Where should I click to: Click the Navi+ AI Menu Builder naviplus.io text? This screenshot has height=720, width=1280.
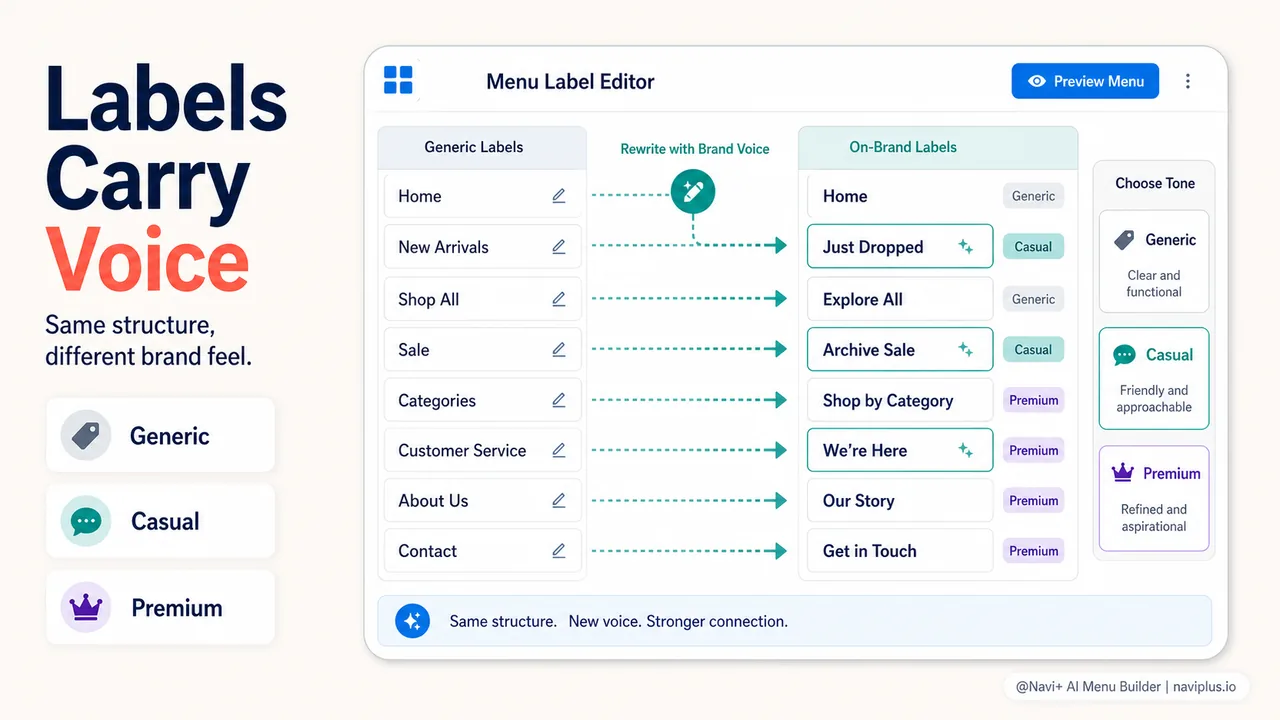click(1126, 687)
